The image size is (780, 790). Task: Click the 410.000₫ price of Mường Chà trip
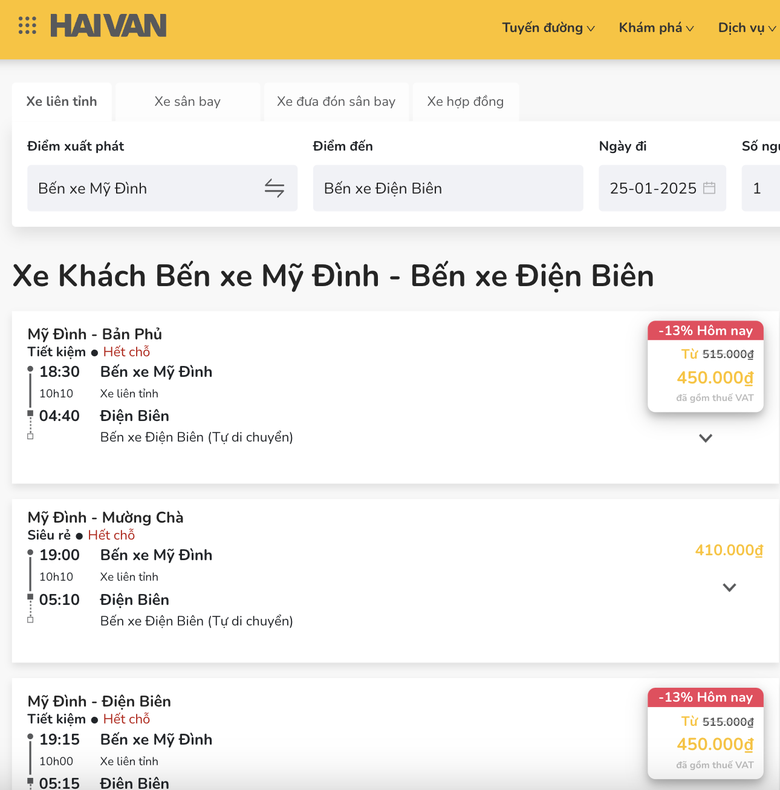click(x=729, y=550)
